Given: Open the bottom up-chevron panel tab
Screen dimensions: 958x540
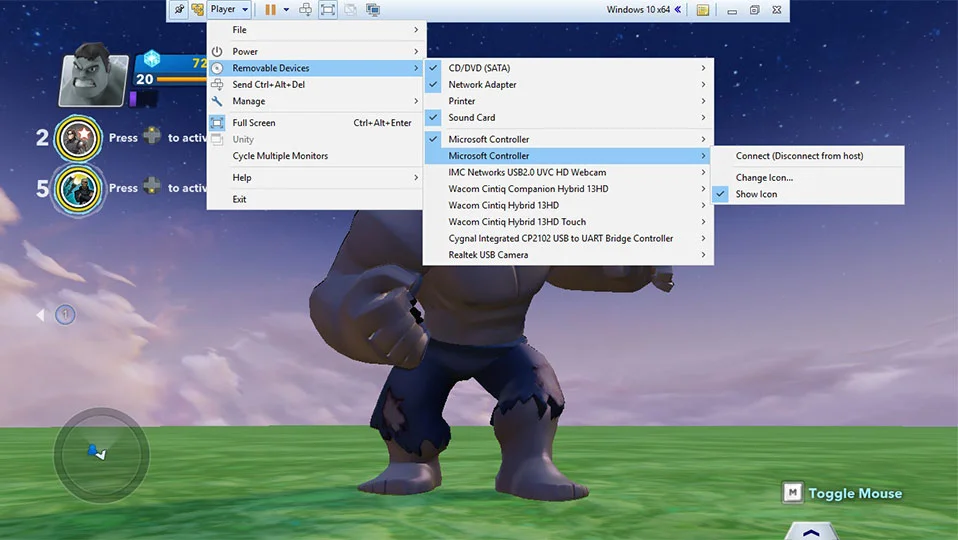Looking at the screenshot, I should 811,531.
